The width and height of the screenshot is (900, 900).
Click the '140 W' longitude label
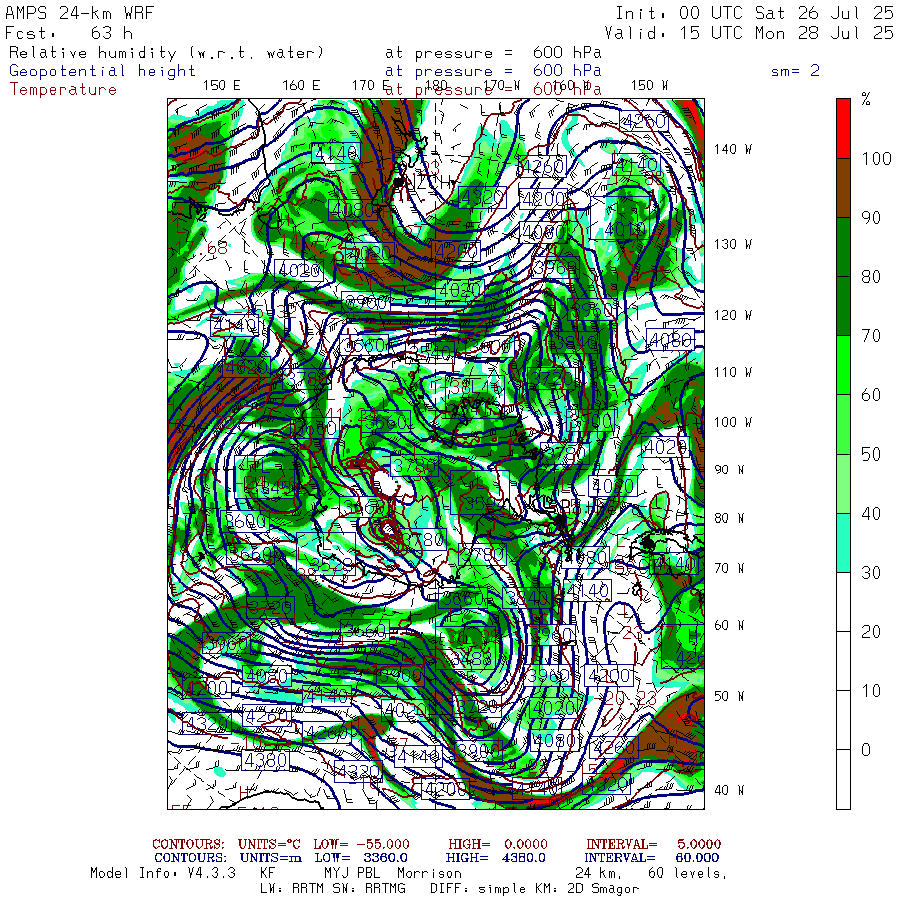coord(733,149)
